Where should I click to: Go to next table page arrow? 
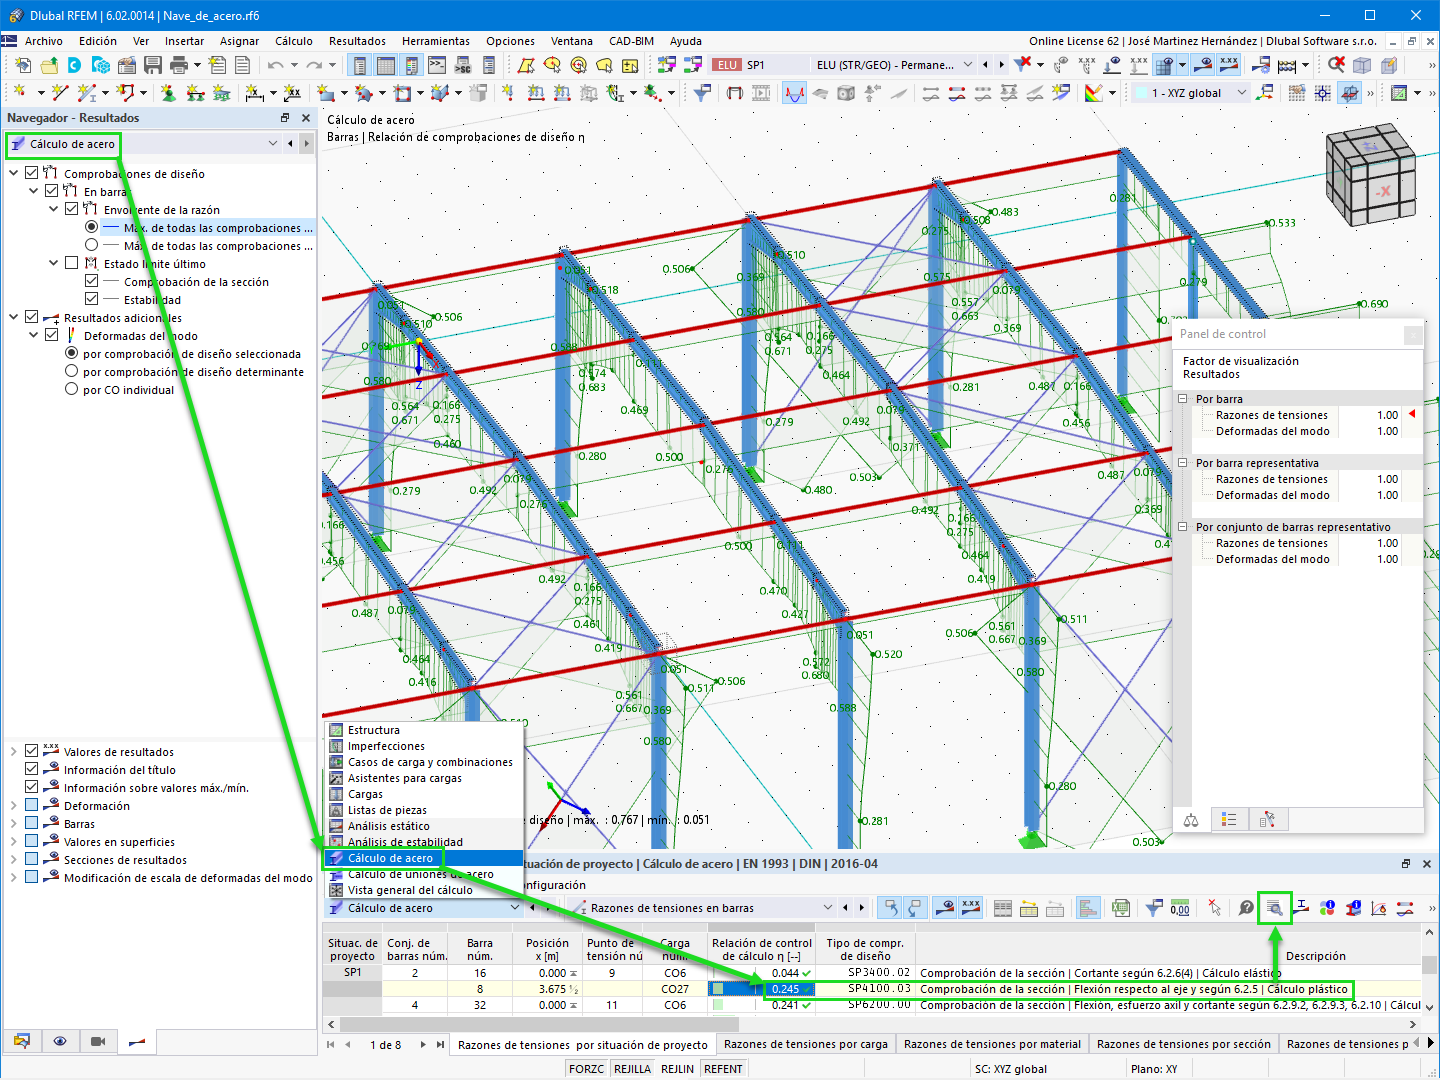coord(424,1044)
